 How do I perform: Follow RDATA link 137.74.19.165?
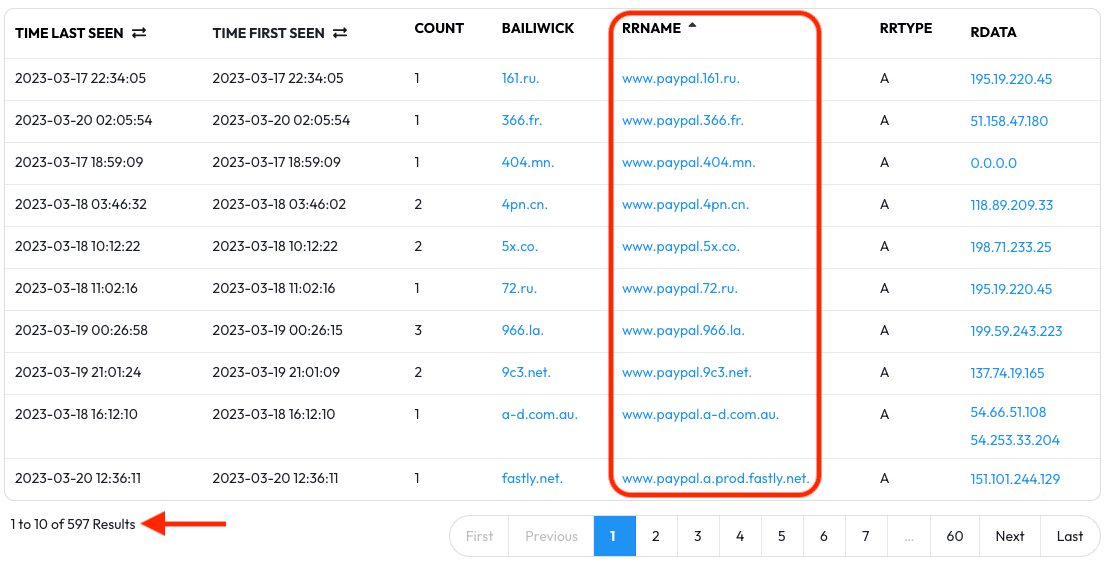[x=1007, y=373]
